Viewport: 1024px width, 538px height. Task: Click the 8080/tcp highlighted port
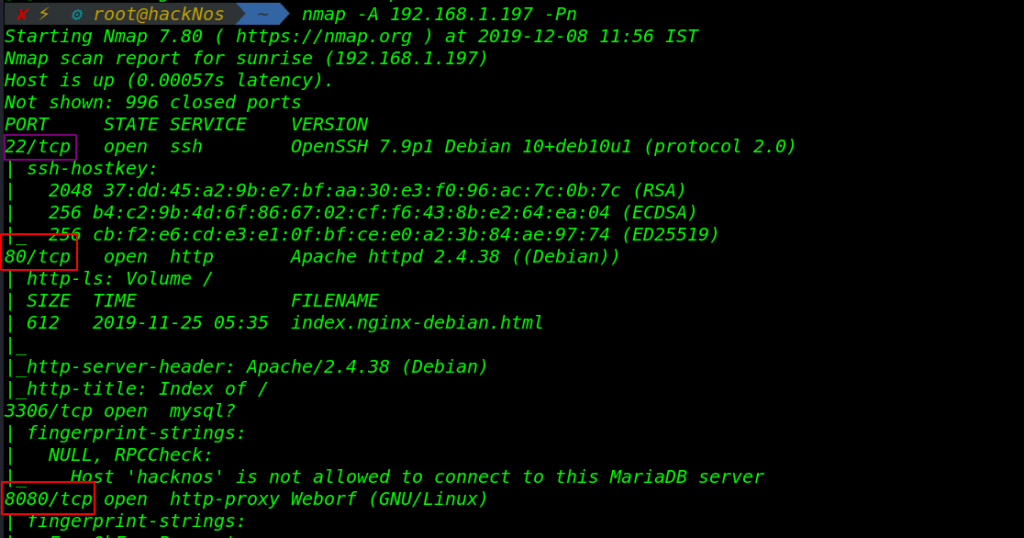point(48,499)
